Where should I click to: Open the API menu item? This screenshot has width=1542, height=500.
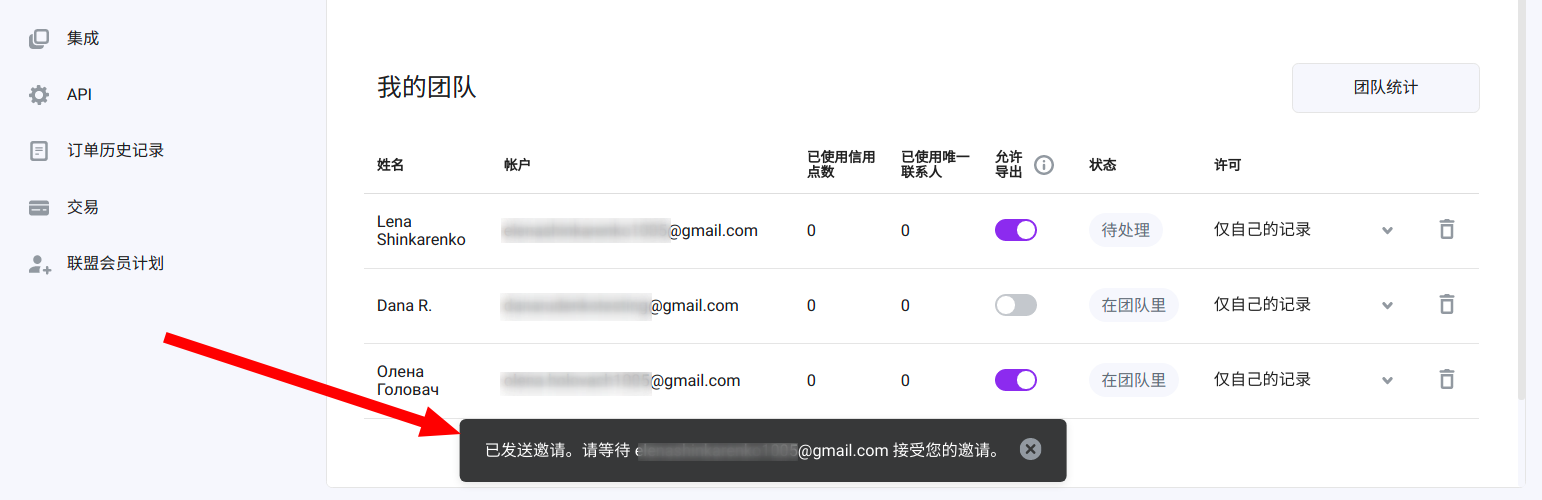[x=79, y=95]
